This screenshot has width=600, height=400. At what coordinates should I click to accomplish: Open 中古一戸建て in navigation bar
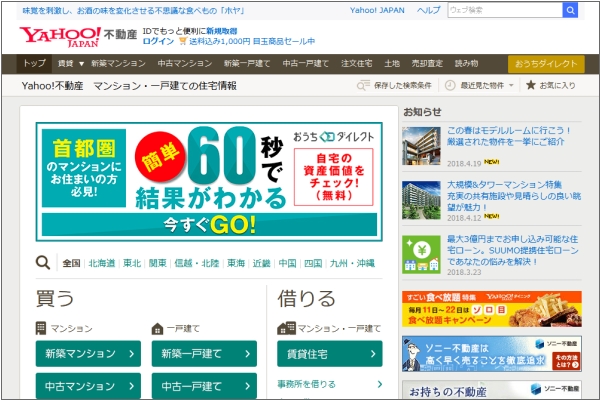(306, 64)
